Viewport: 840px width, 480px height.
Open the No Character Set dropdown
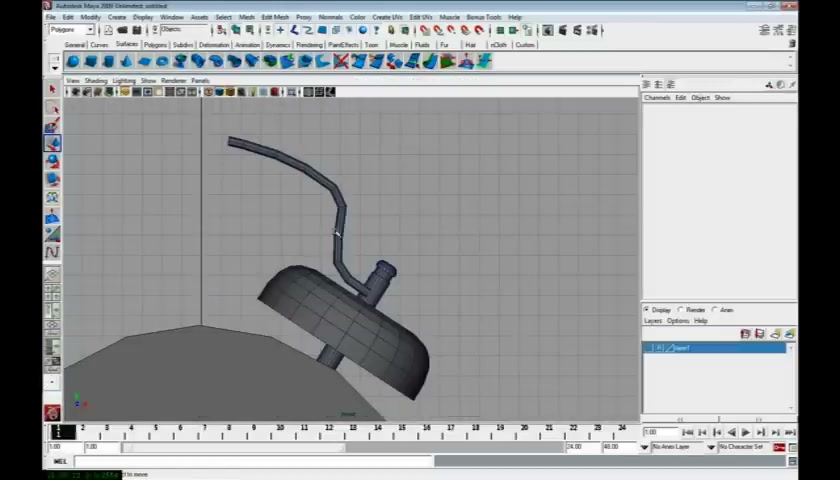[711, 447]
